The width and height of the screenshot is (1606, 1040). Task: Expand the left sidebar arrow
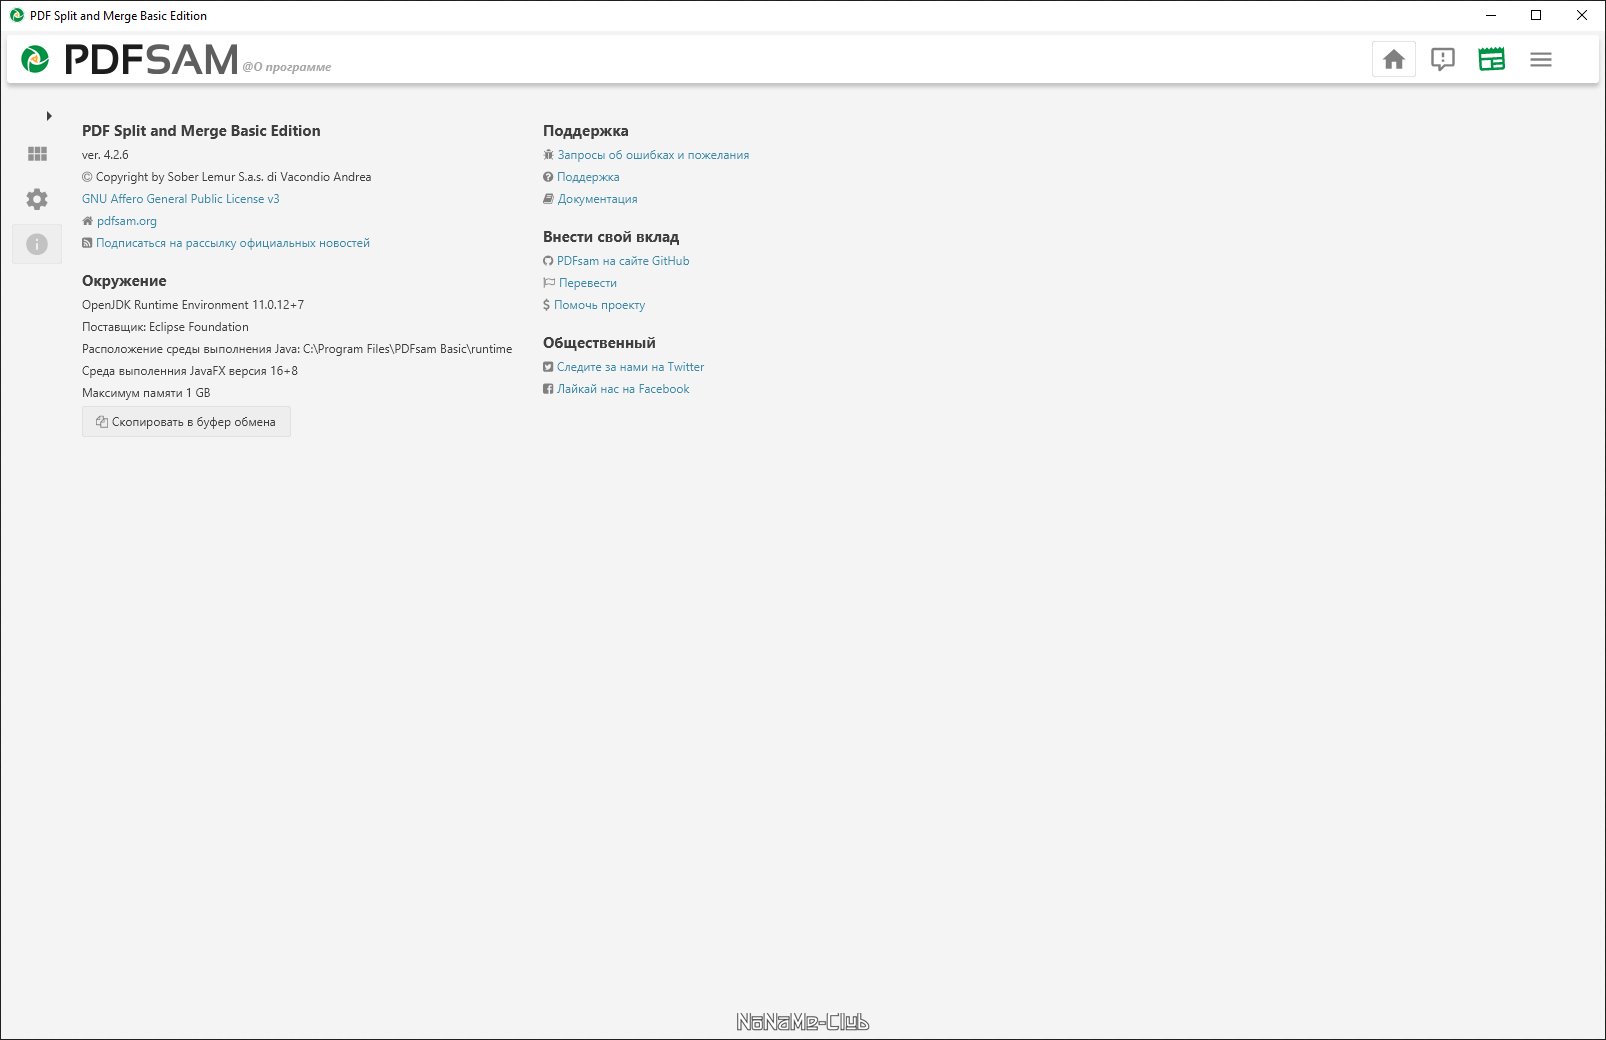[x=49, y=116]
